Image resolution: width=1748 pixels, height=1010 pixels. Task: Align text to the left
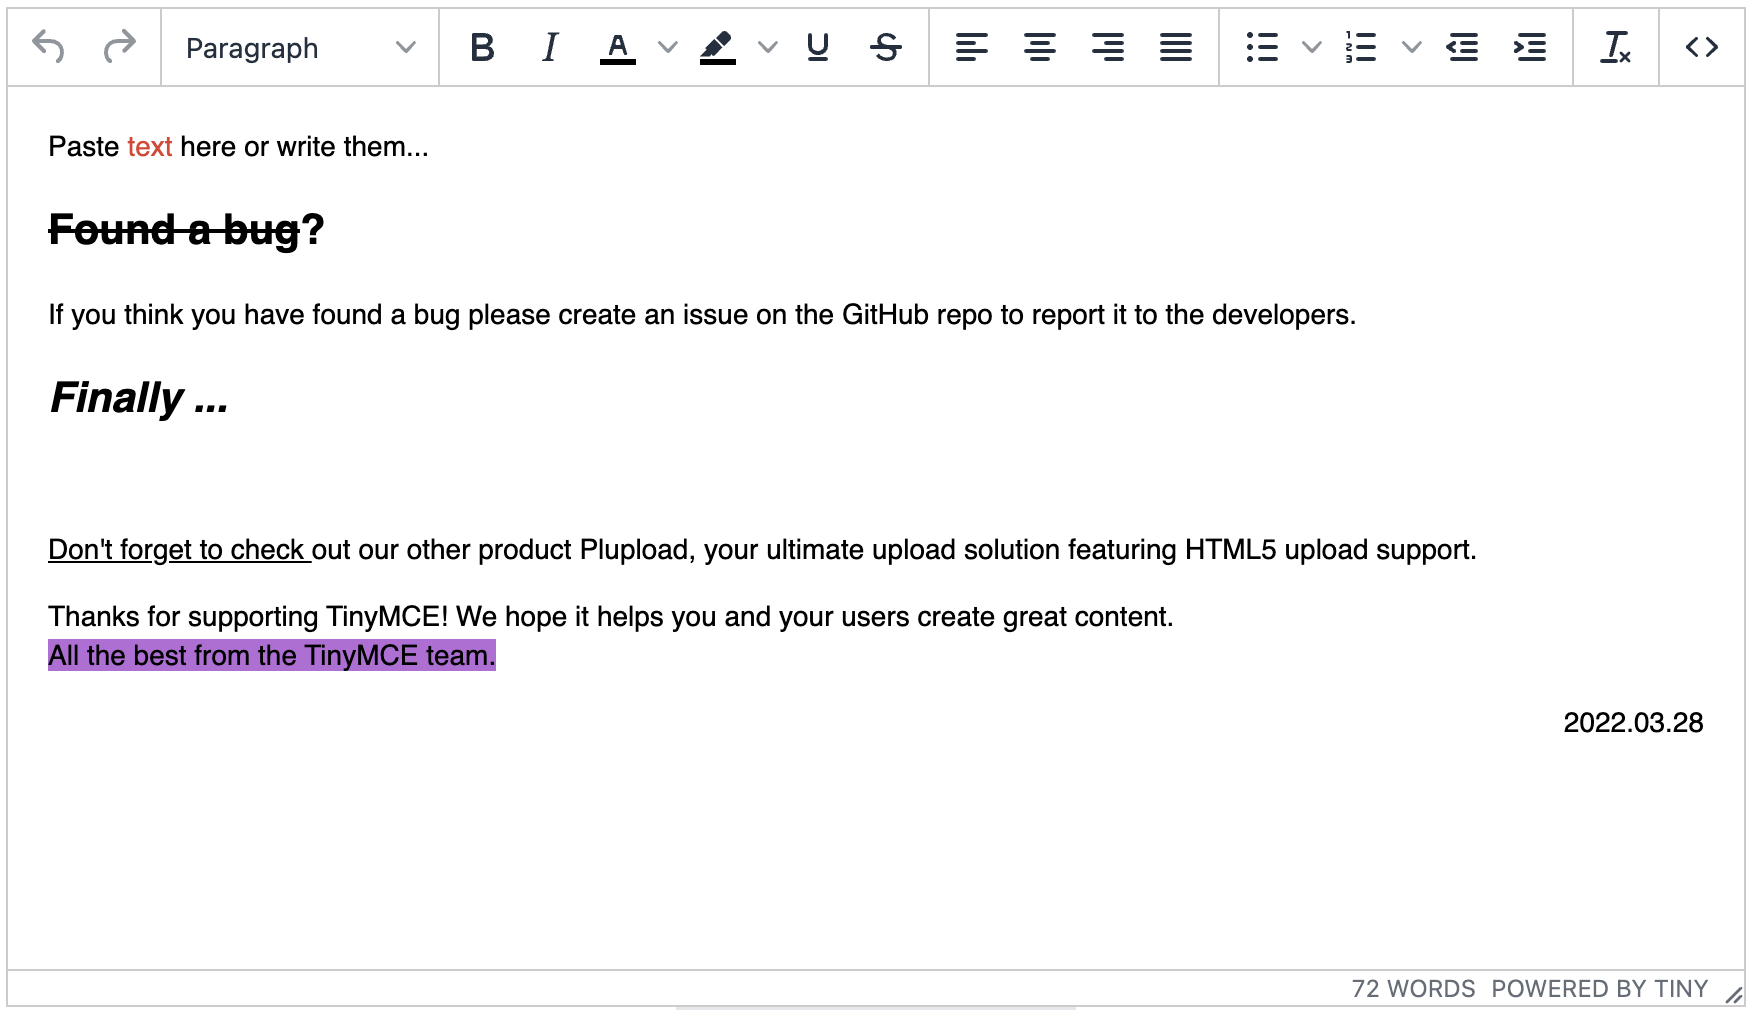(972, 47)
